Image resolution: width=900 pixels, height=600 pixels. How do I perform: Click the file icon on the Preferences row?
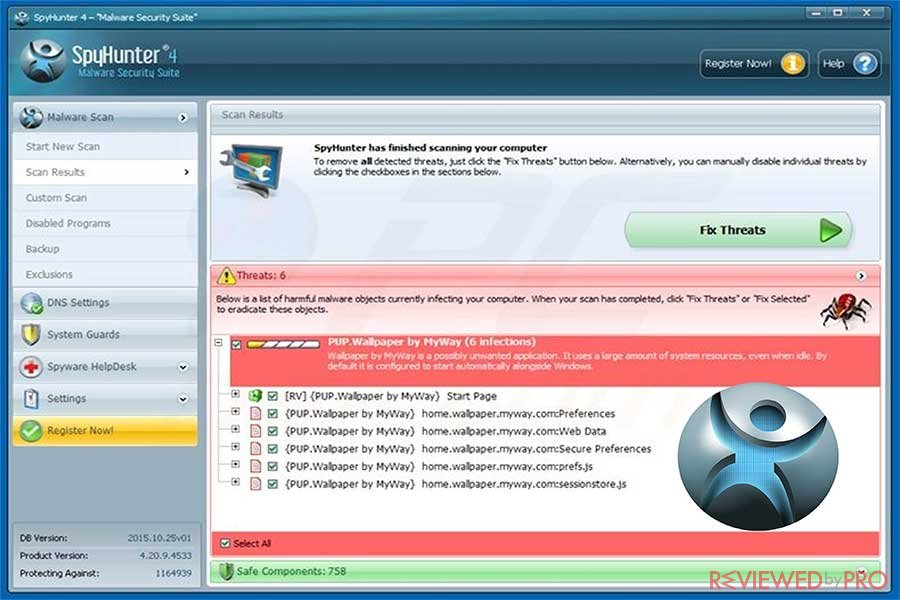point(255,413)
